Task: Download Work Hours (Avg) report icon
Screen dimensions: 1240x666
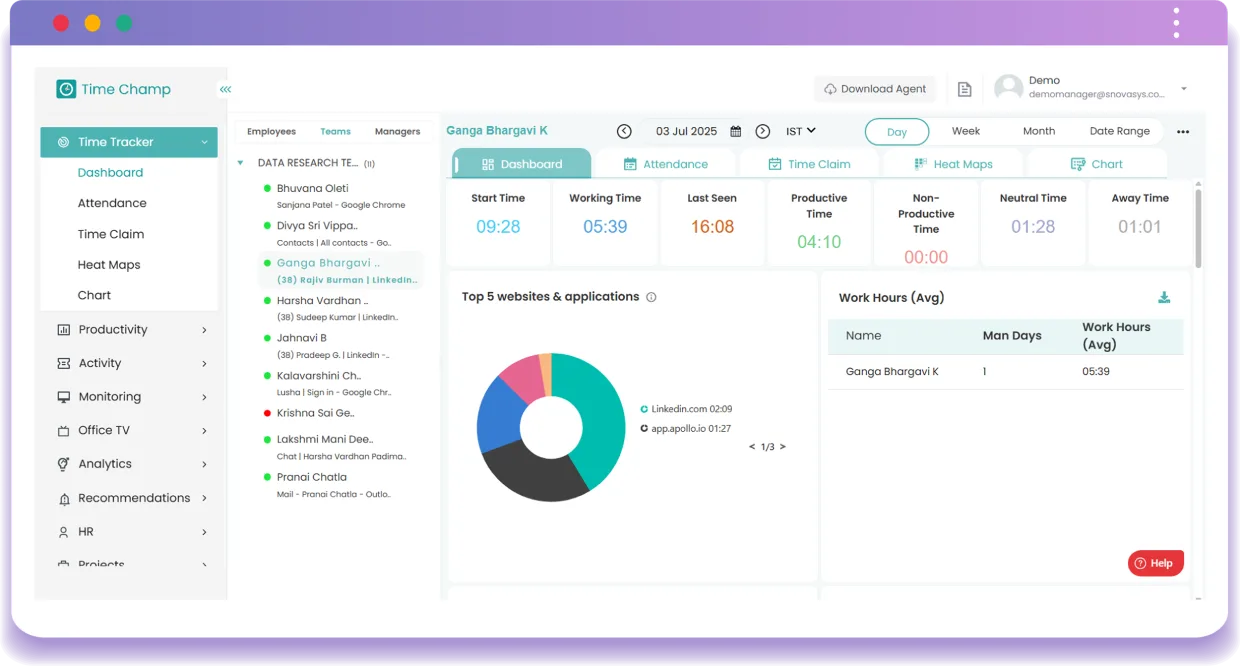Action: 1164,297
